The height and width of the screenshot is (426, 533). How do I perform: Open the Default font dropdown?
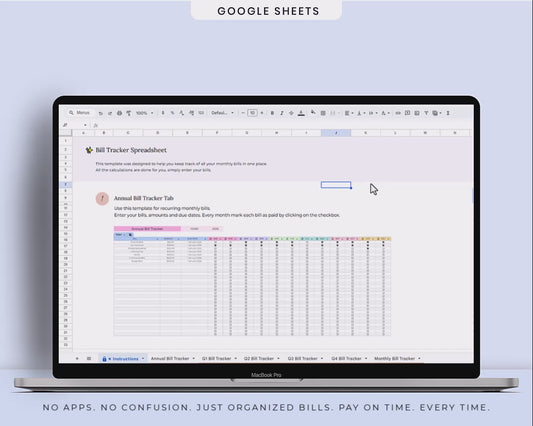222,113
